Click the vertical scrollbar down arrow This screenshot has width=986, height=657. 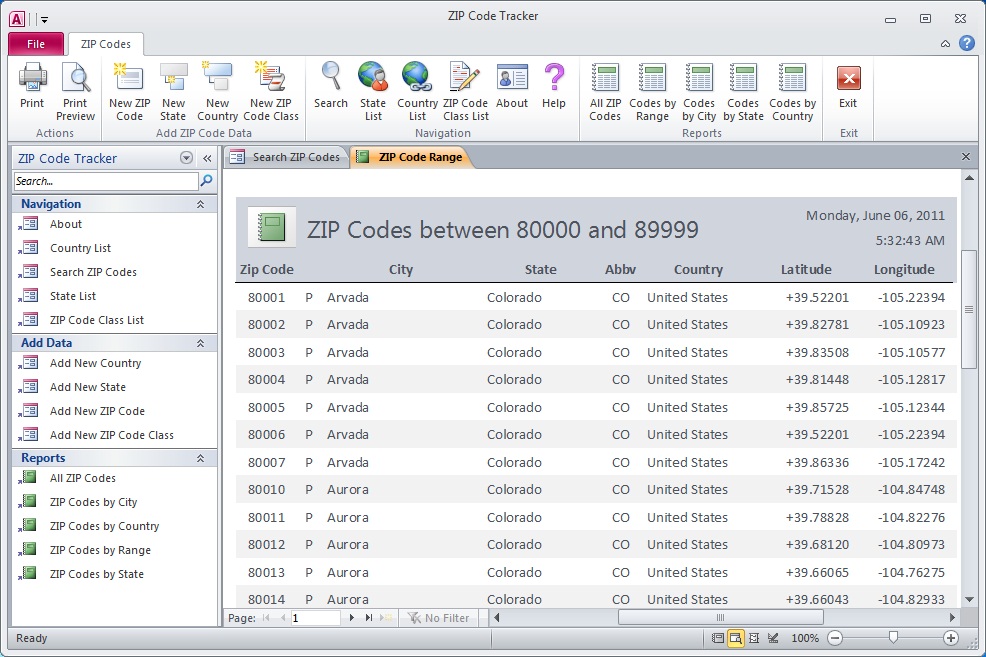[x=969, y=599]
